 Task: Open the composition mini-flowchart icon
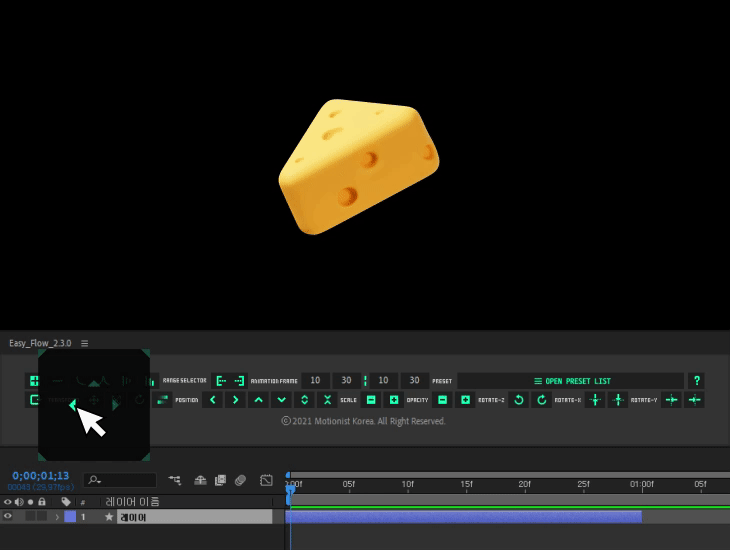pos(175,480)
